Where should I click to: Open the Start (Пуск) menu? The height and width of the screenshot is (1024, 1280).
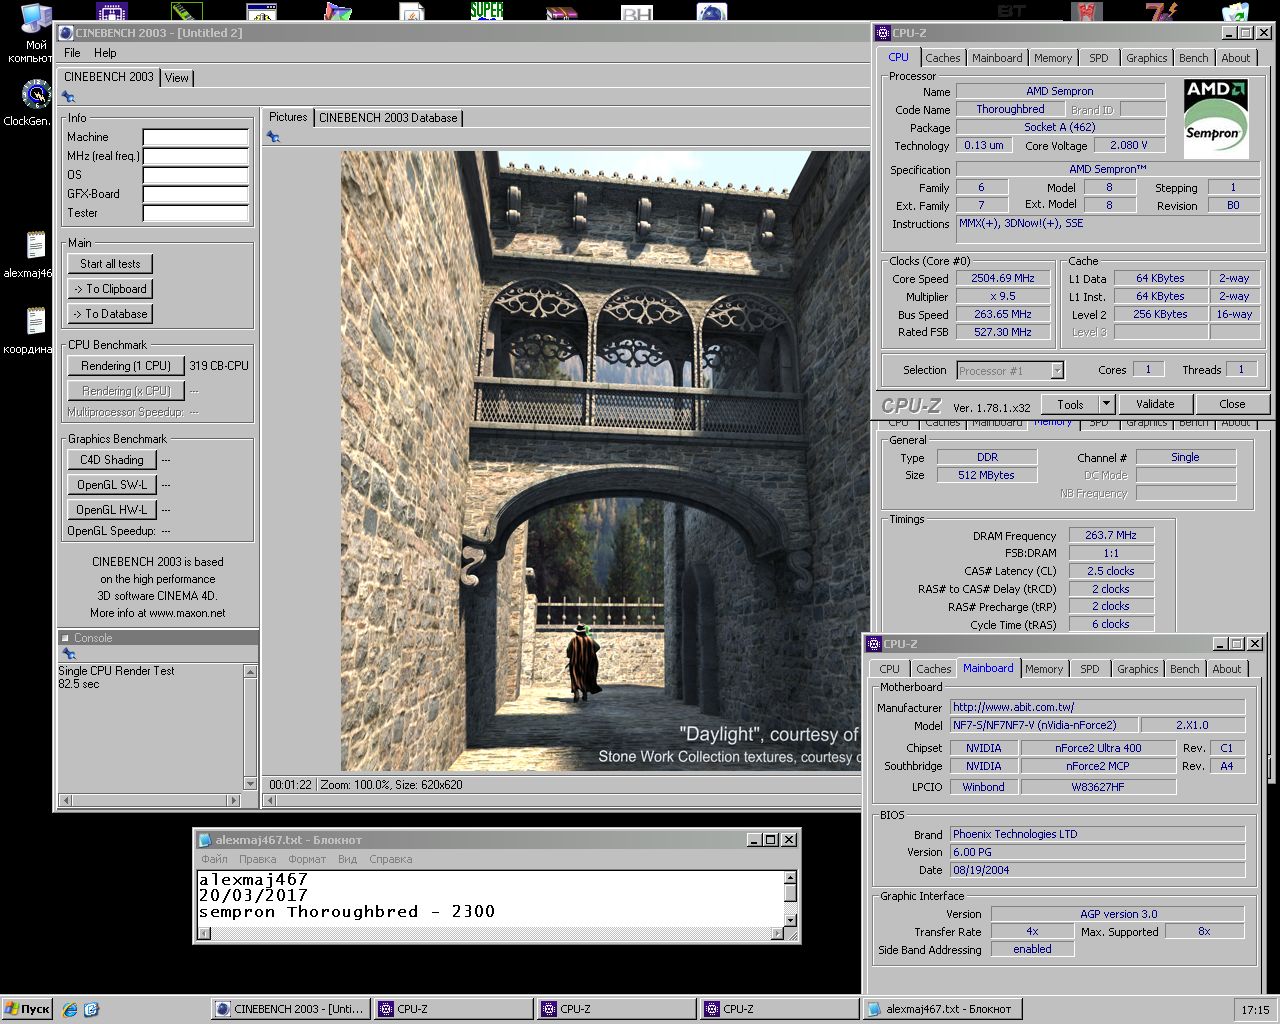[28, 1009]
